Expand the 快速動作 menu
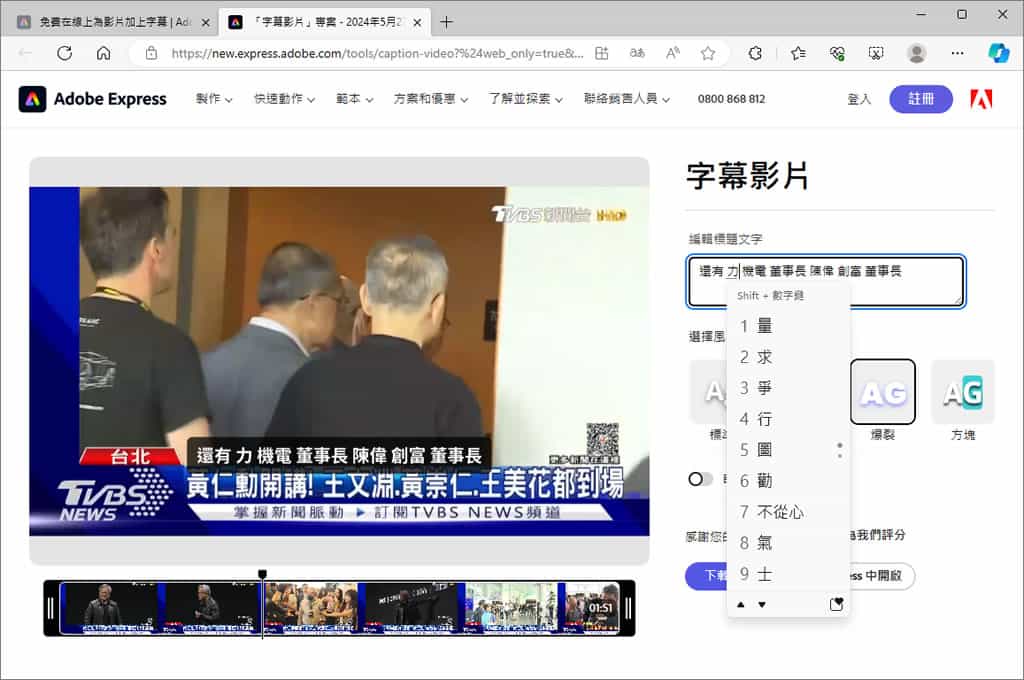The height and width of the screenshot is (680, 1024). click(x=284, y=99)
